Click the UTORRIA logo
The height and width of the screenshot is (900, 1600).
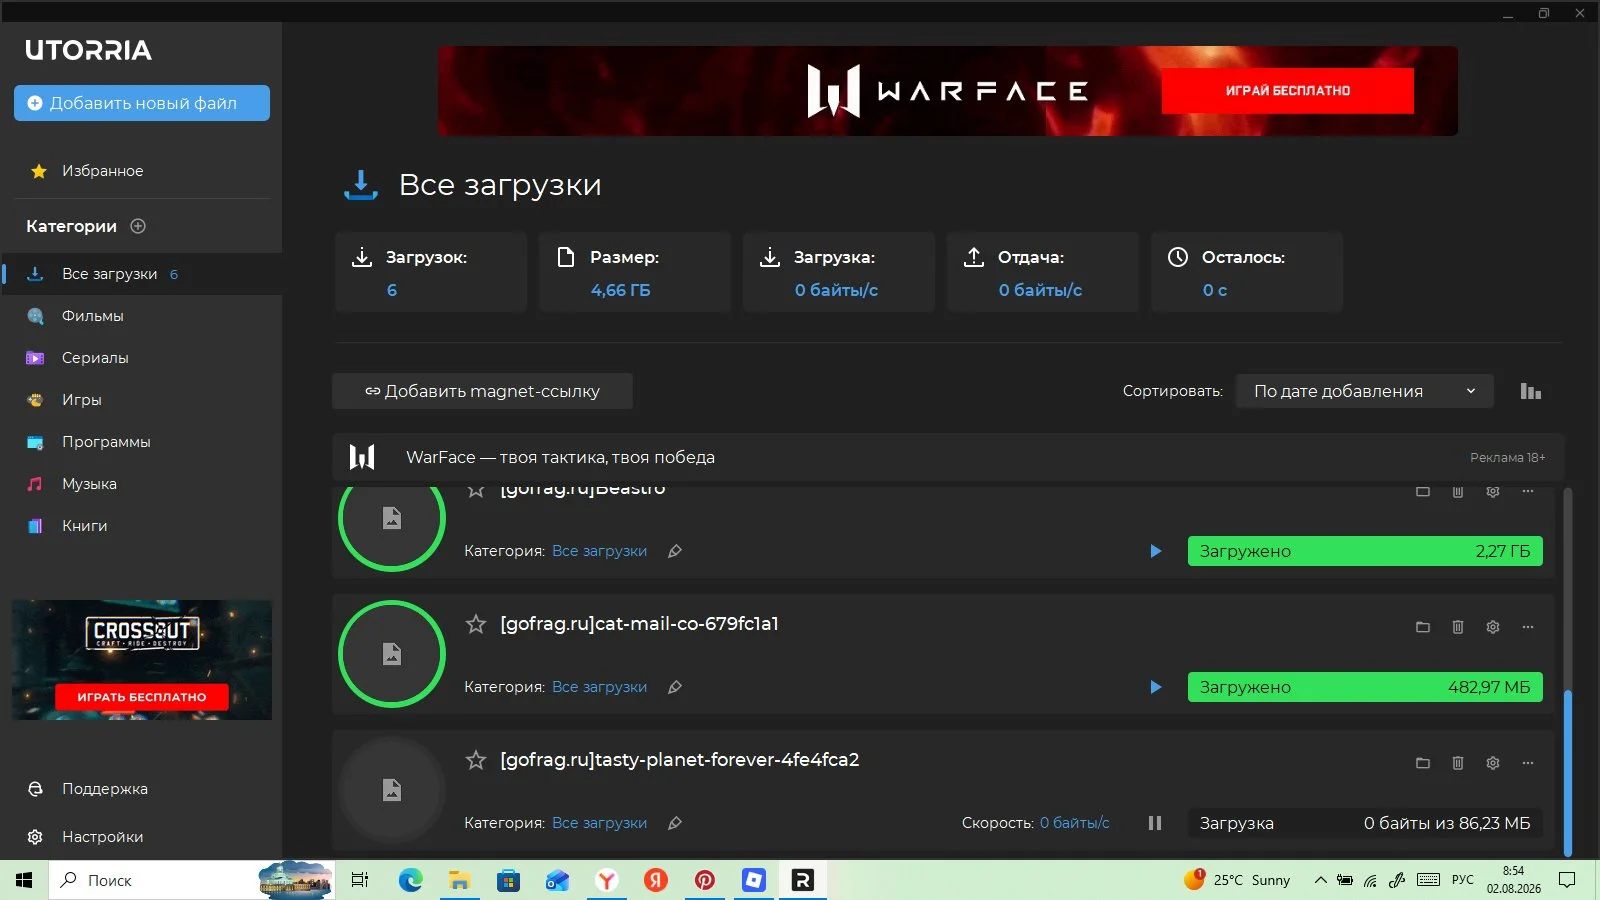coord(89,50)
